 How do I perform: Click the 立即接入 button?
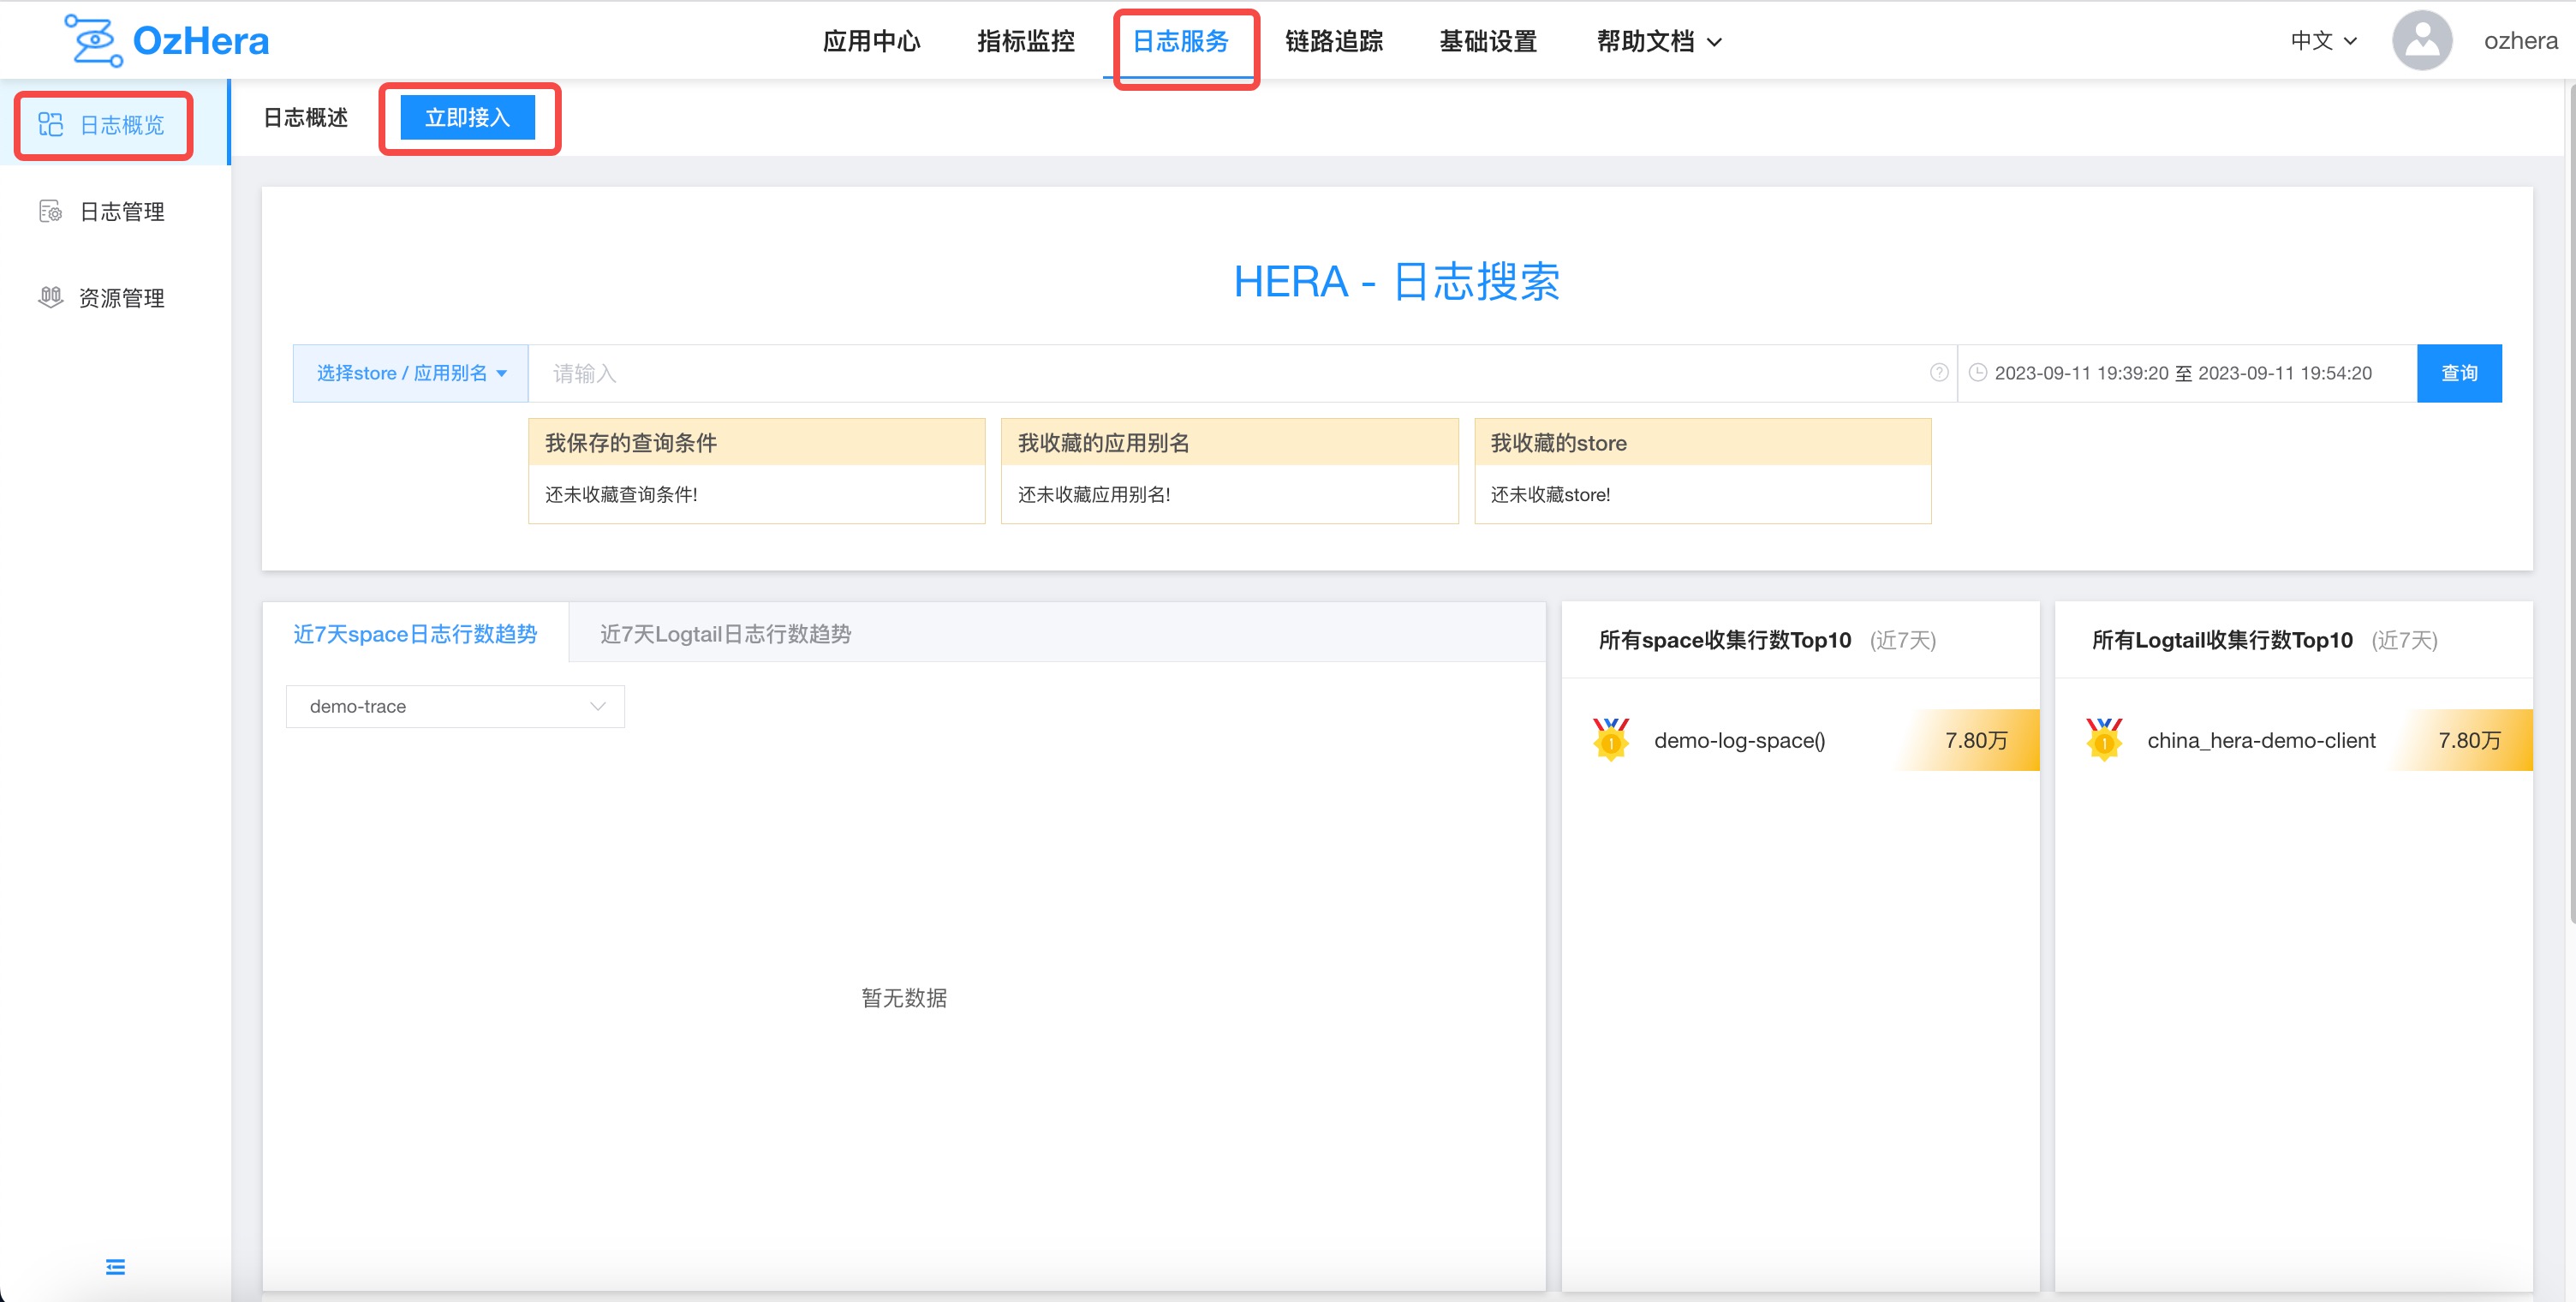pyautogui.click(x=468, y=118)
